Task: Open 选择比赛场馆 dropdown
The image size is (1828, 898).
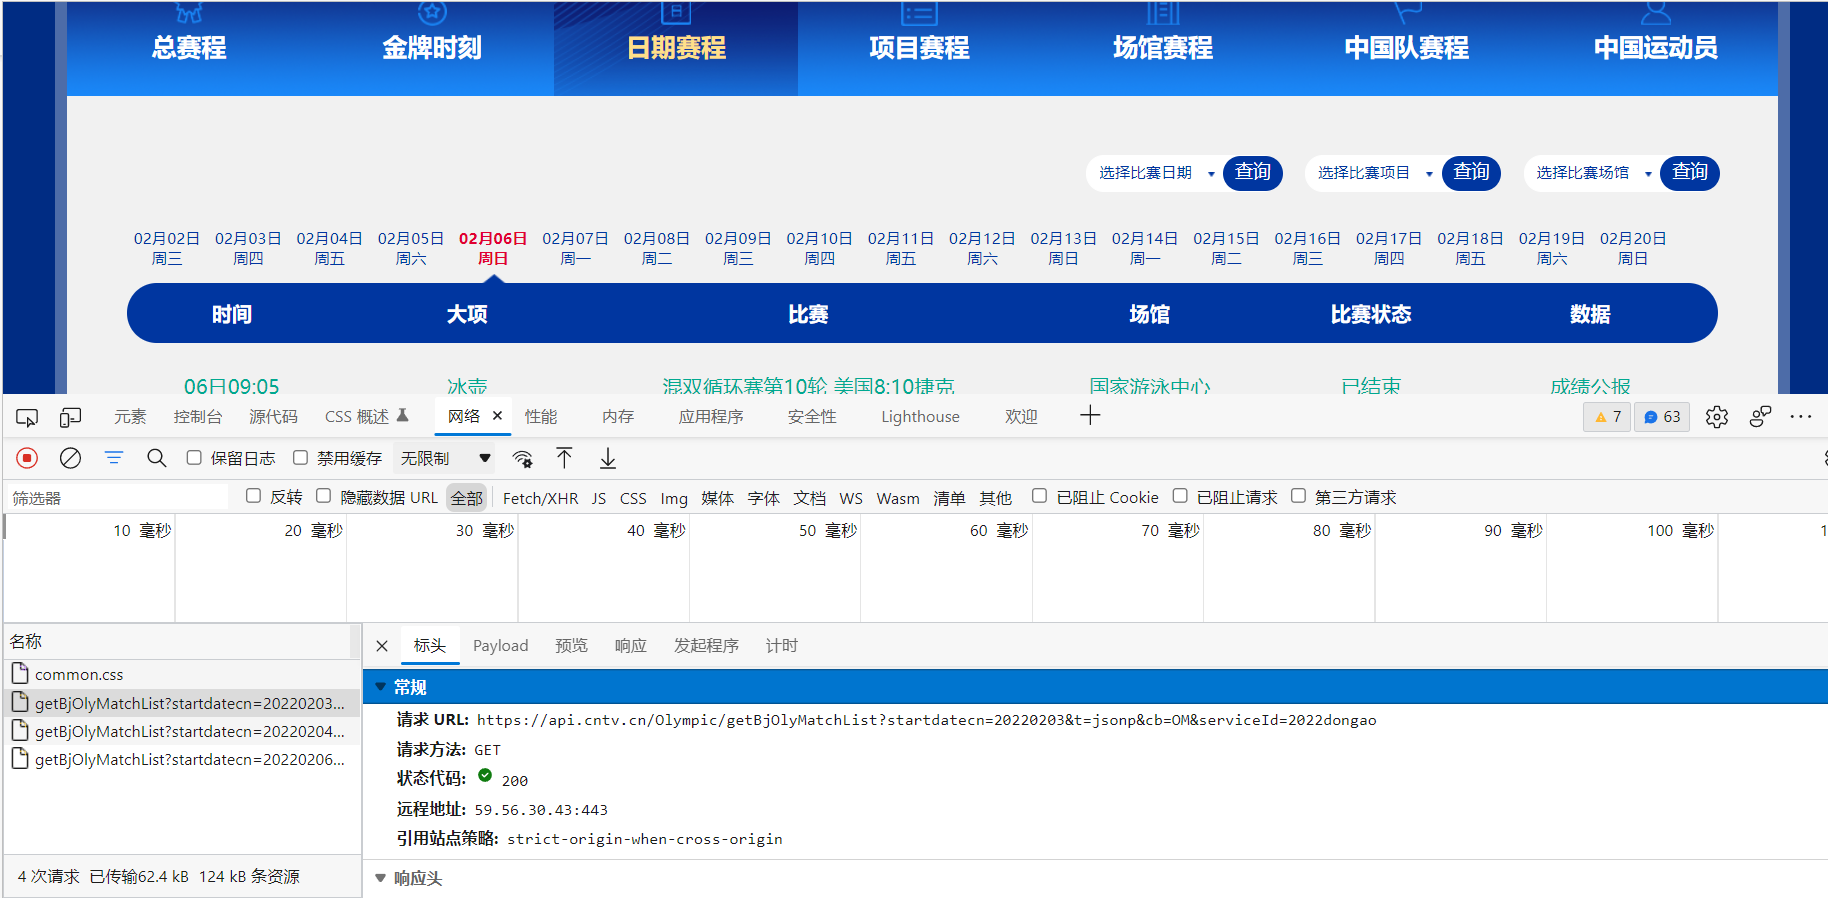Action: 1593,173
